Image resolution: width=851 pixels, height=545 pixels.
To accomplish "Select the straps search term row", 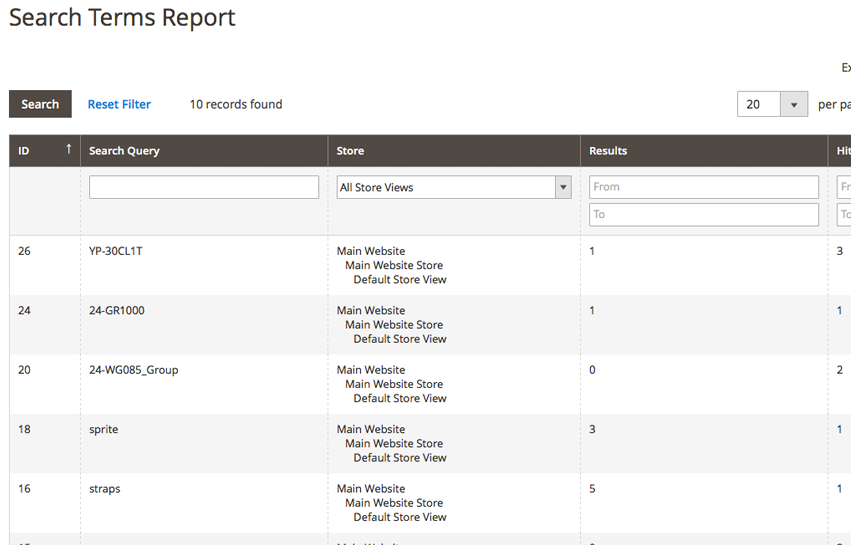I will [x=105, y=489].
